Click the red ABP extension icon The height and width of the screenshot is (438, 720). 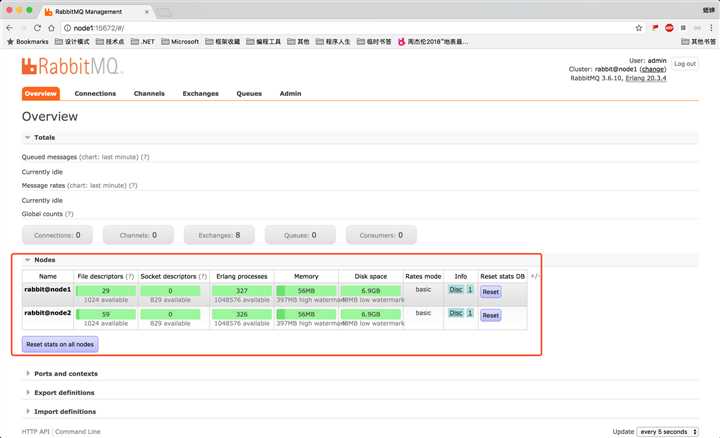pyautogui.click(x=669, y=28)
